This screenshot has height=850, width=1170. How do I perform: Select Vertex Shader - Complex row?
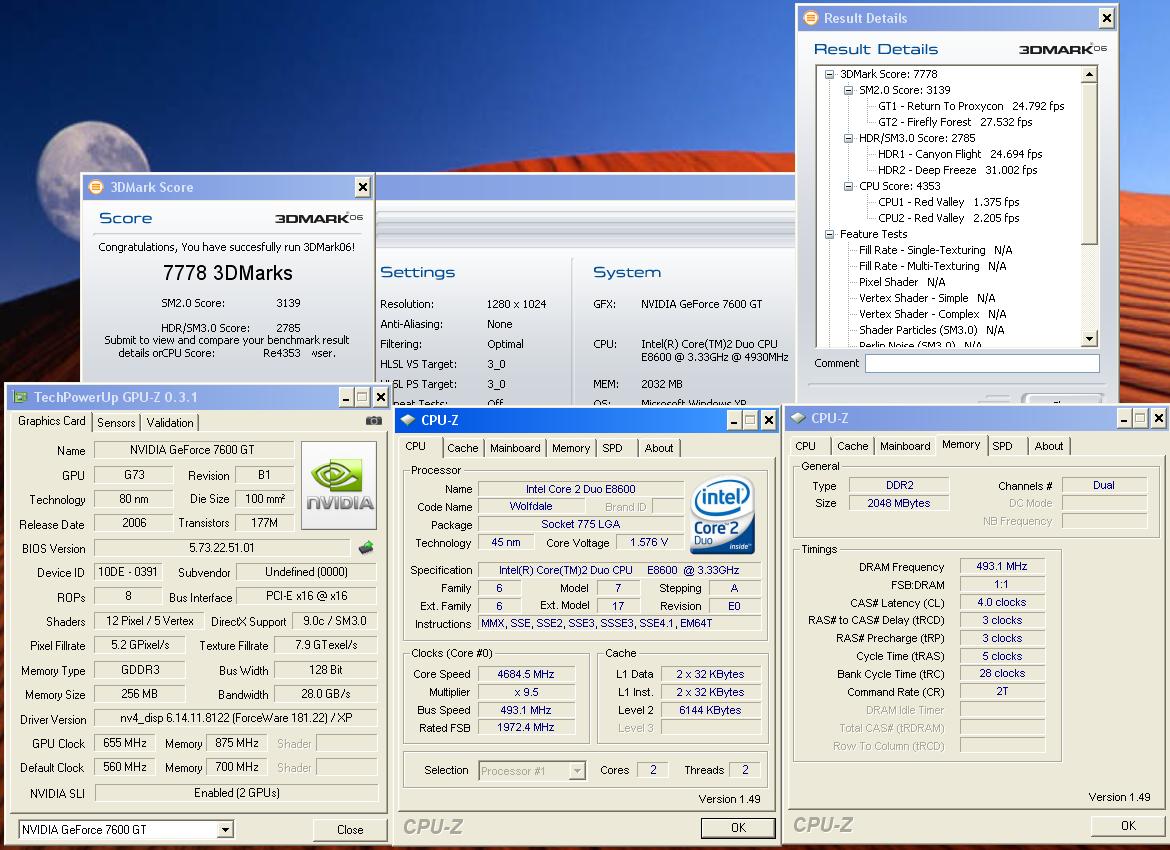pyautogui.click(x=932, y=314)
